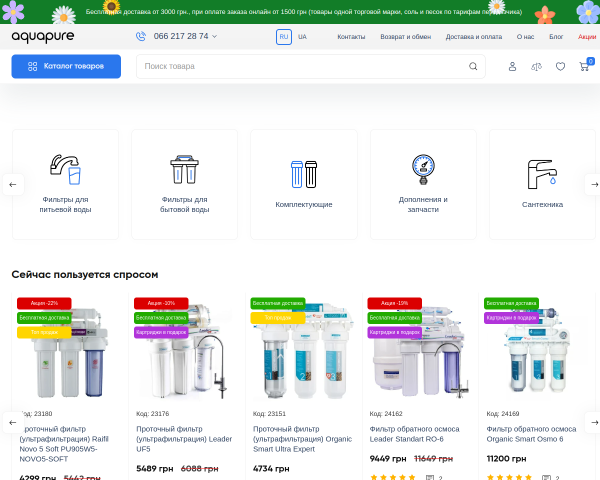Focus the Поиск товара search field
Image resolution: width=600 pixels, height=480 pixels.
[x=302, y=66]
